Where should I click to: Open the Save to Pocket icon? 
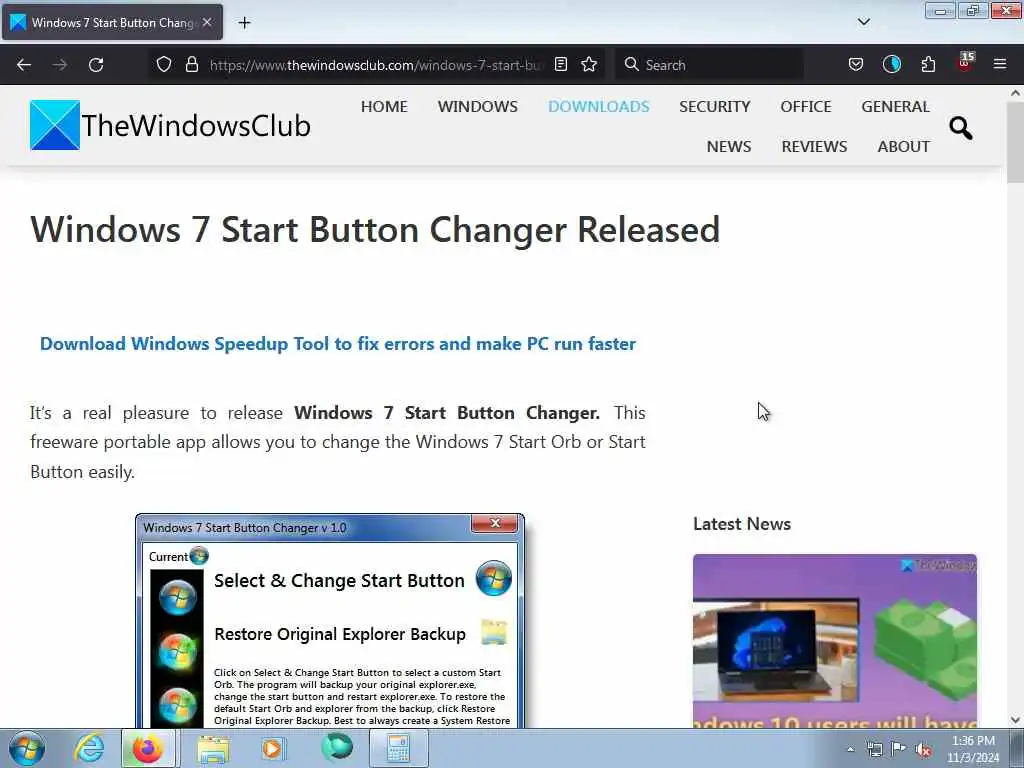[856, 65]
